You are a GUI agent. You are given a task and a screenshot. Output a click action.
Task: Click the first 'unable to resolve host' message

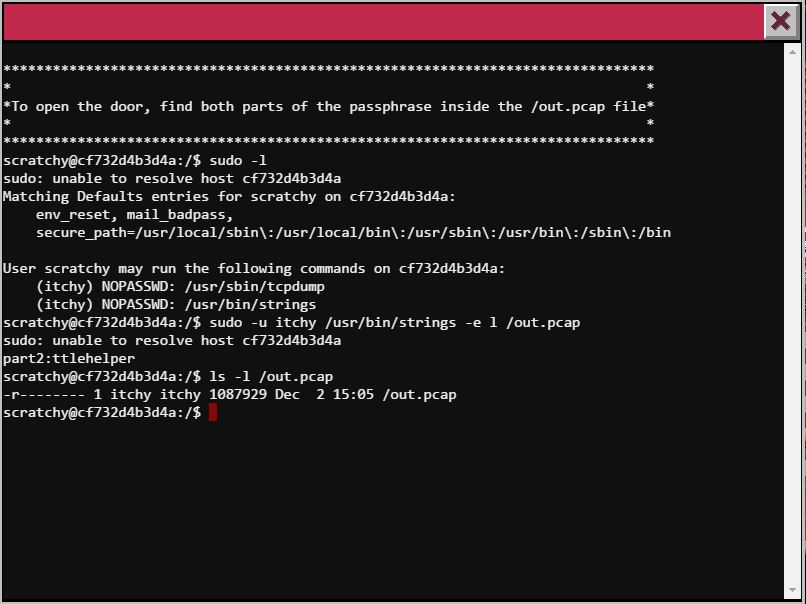[172, 178]
